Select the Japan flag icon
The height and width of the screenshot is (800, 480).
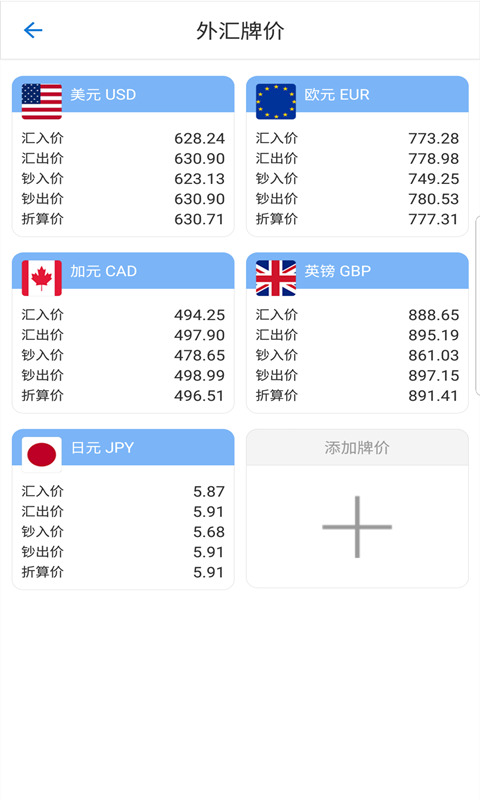click(x=42, y=454)
